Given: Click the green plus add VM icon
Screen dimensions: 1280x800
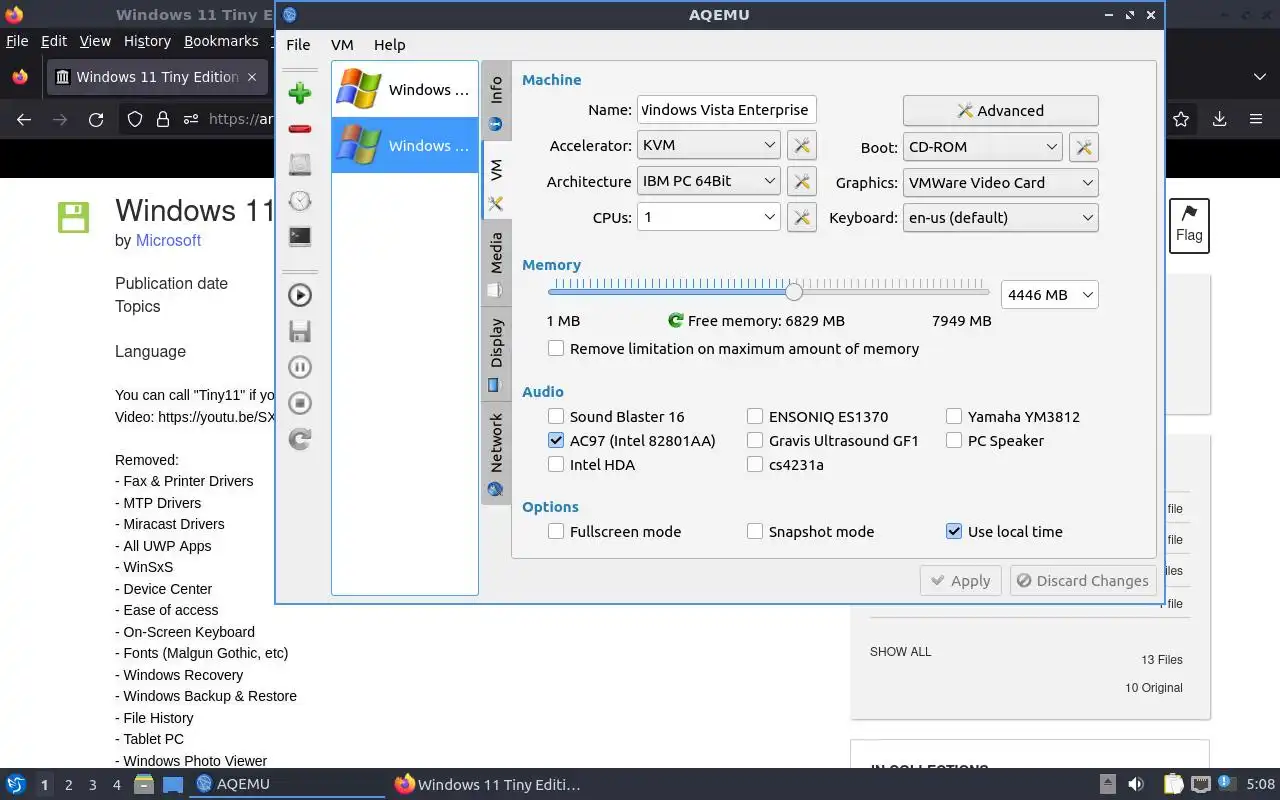Looking at the screenshot, I should coord(299,93).
